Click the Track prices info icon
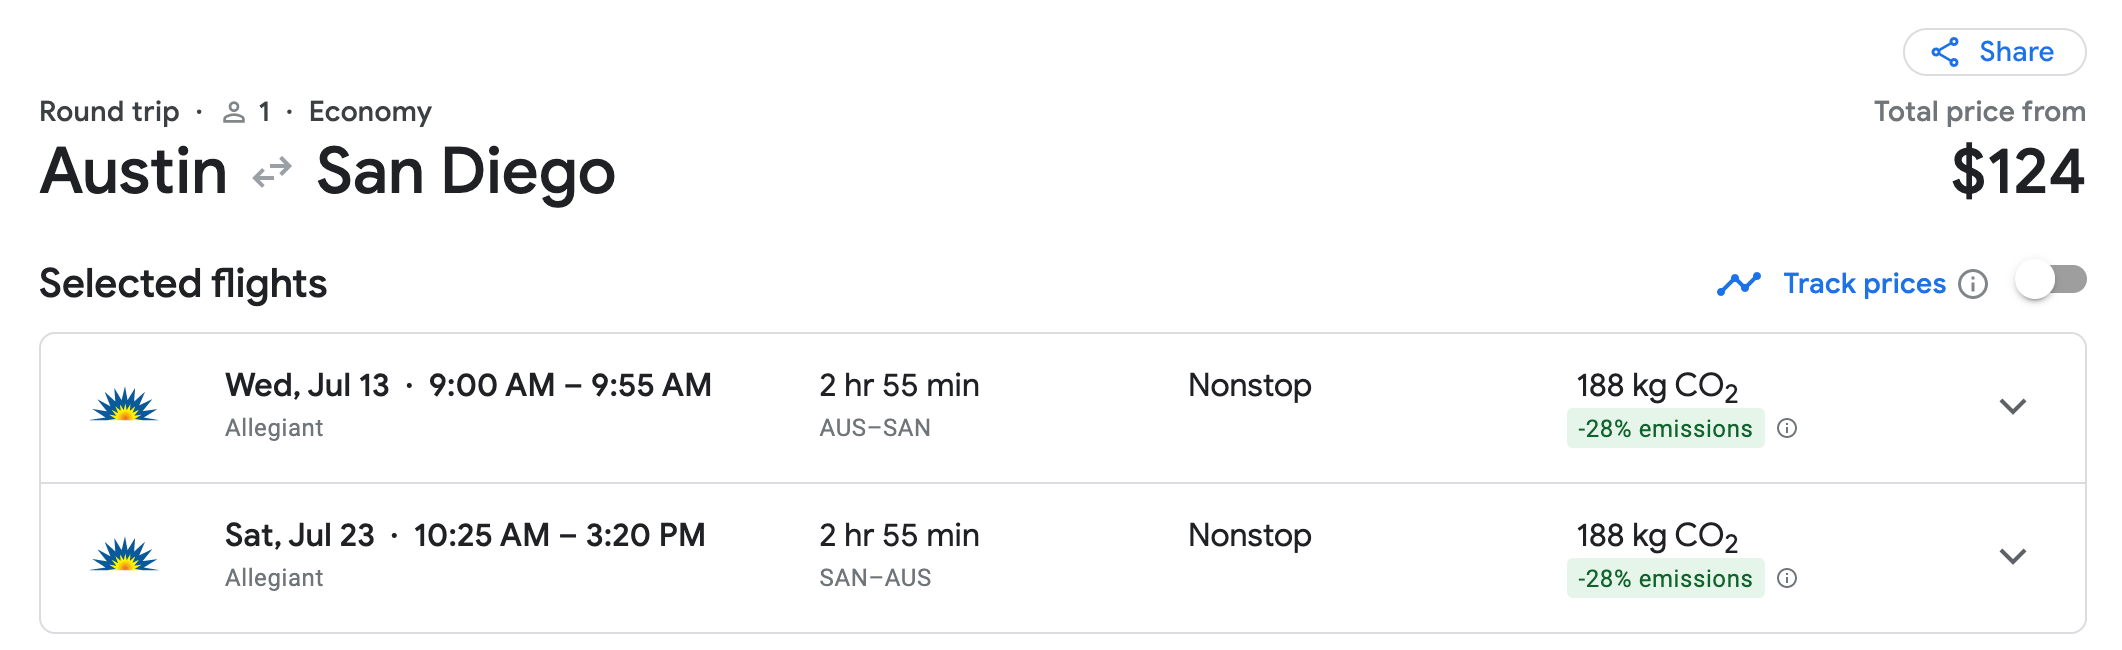 tap(1973, 284)
